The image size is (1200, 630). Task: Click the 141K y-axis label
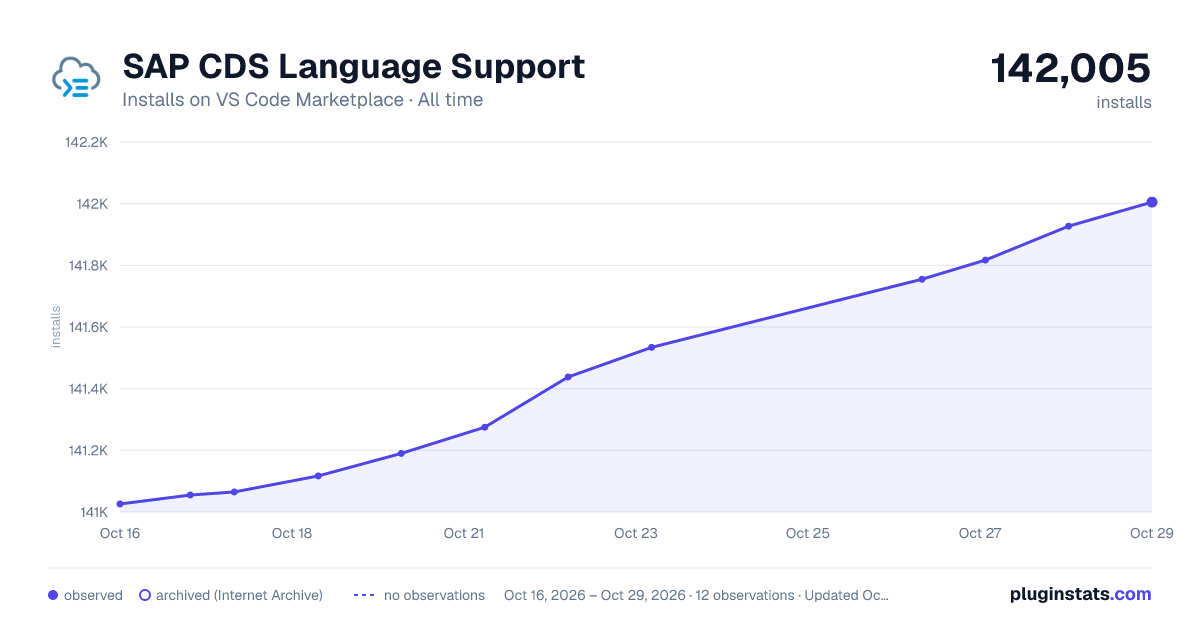click(93, 512)
